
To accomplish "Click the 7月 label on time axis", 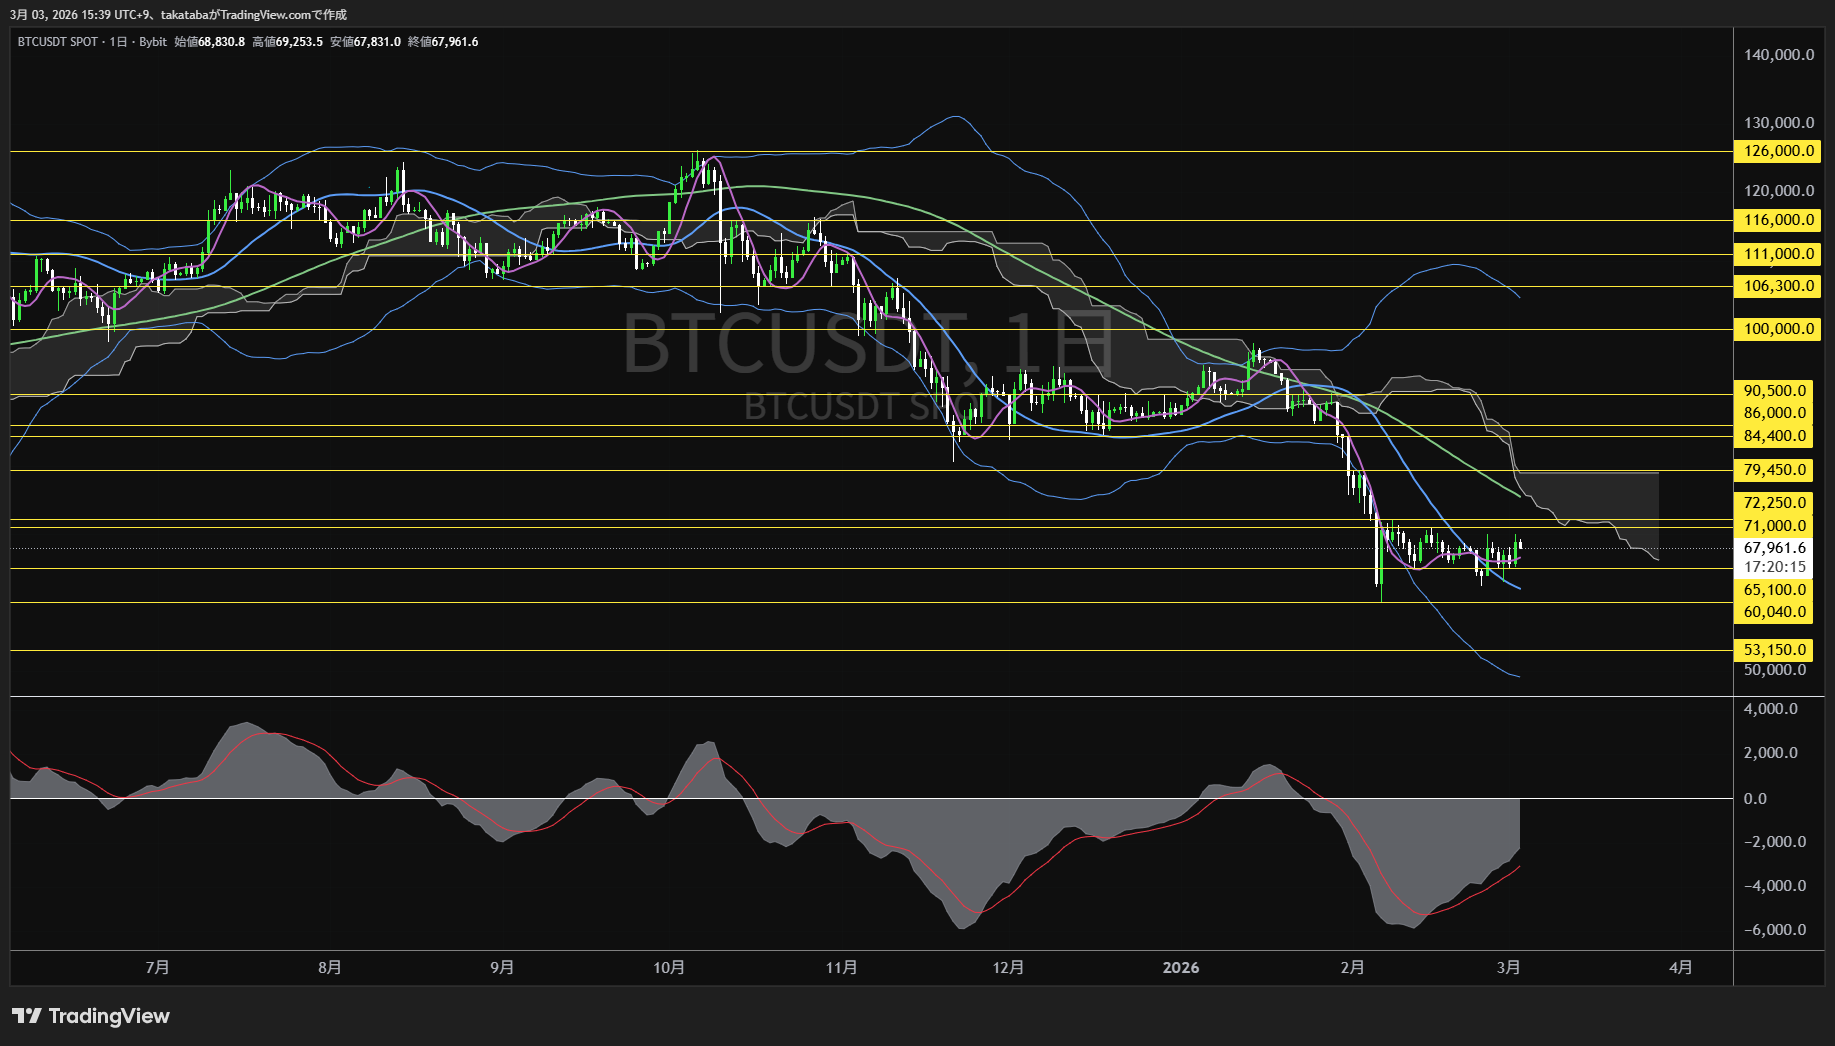I will [157, 967].
